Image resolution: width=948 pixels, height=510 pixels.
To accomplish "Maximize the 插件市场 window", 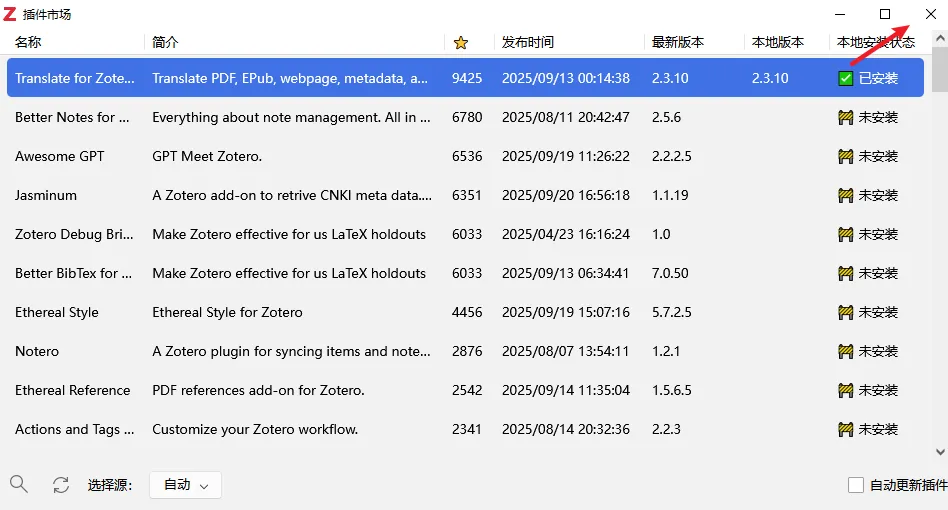I will (x=885, y=14).
